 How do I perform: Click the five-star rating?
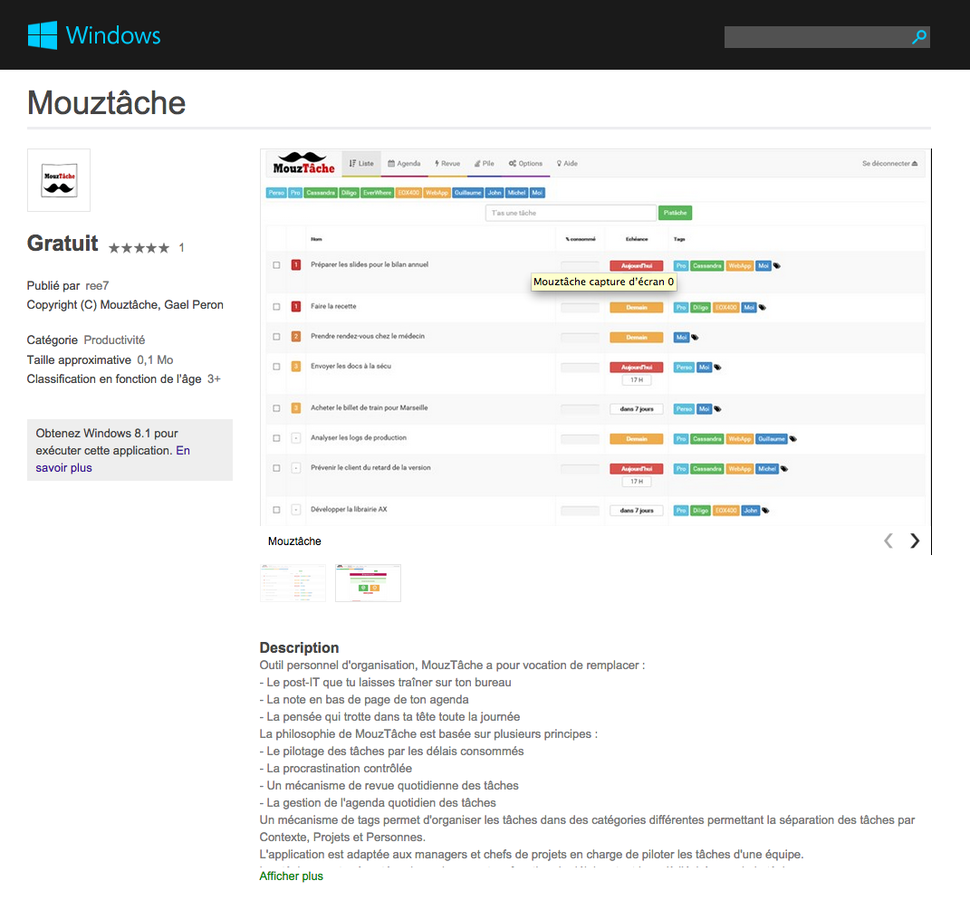pos(139,248)
